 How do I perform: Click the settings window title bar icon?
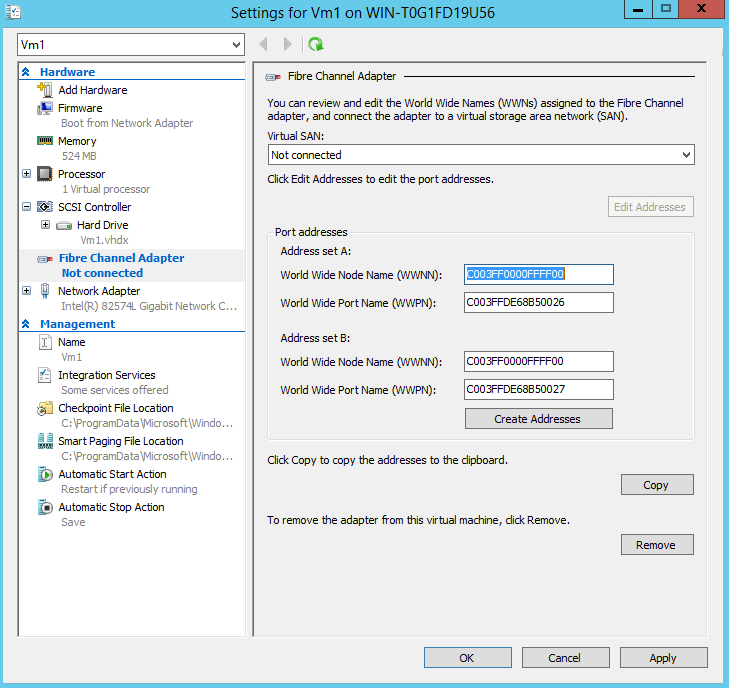pyautogui.click(x=13, y=12)
